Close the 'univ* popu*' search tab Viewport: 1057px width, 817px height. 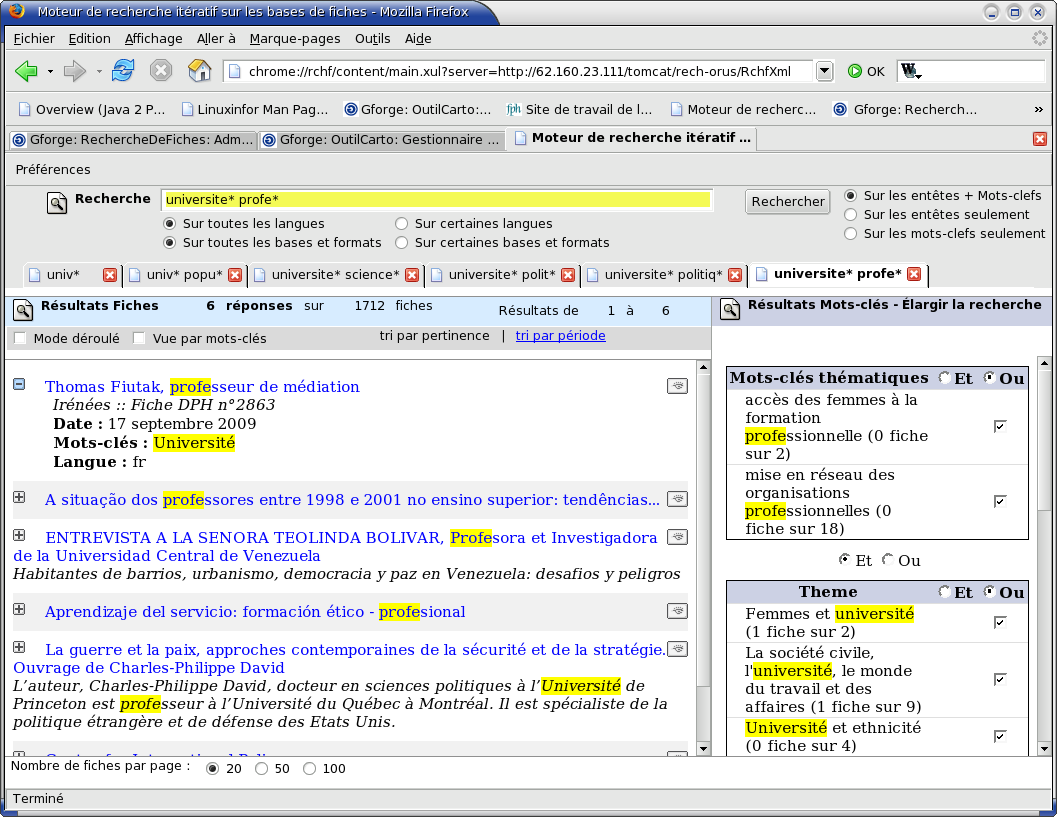(235, 275)
